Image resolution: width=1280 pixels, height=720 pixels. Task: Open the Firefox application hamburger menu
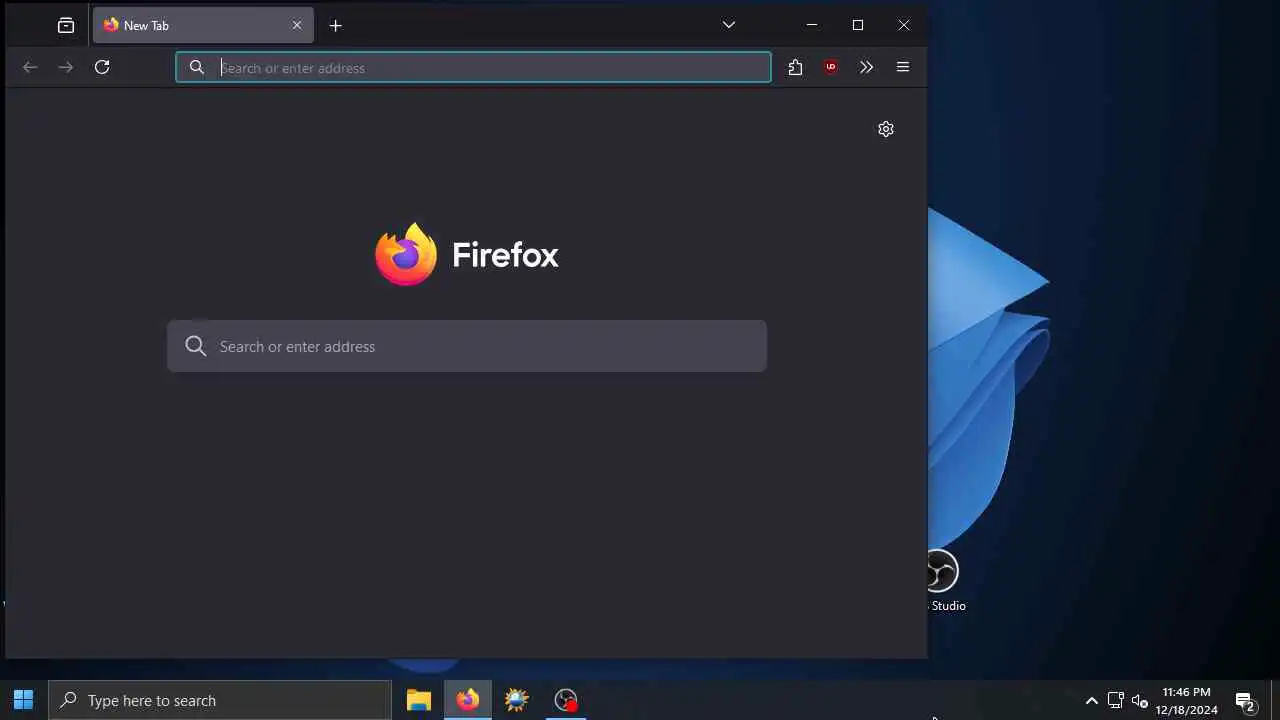(x=903, y=67)
